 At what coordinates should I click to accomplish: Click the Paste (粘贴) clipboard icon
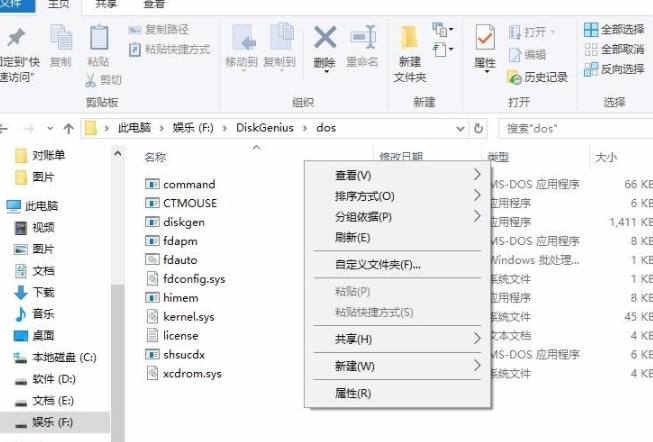99,37
